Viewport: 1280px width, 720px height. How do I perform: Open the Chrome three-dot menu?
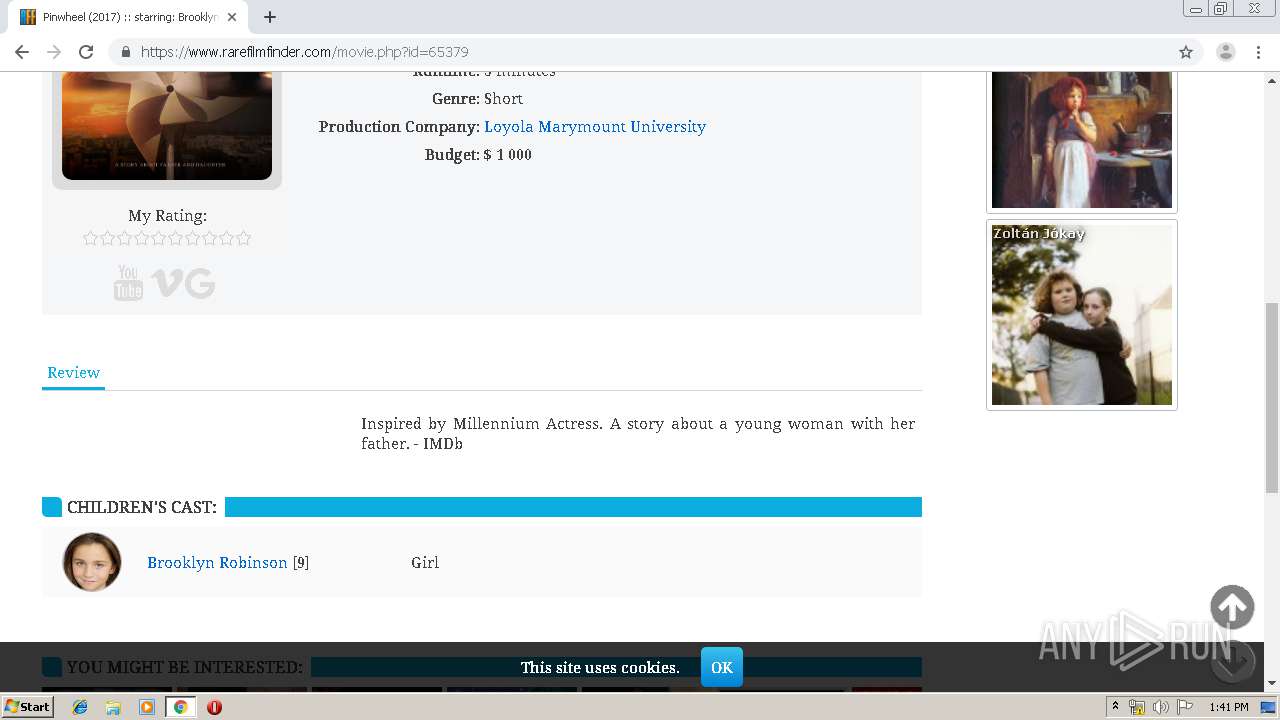[x=1258, y=52]
